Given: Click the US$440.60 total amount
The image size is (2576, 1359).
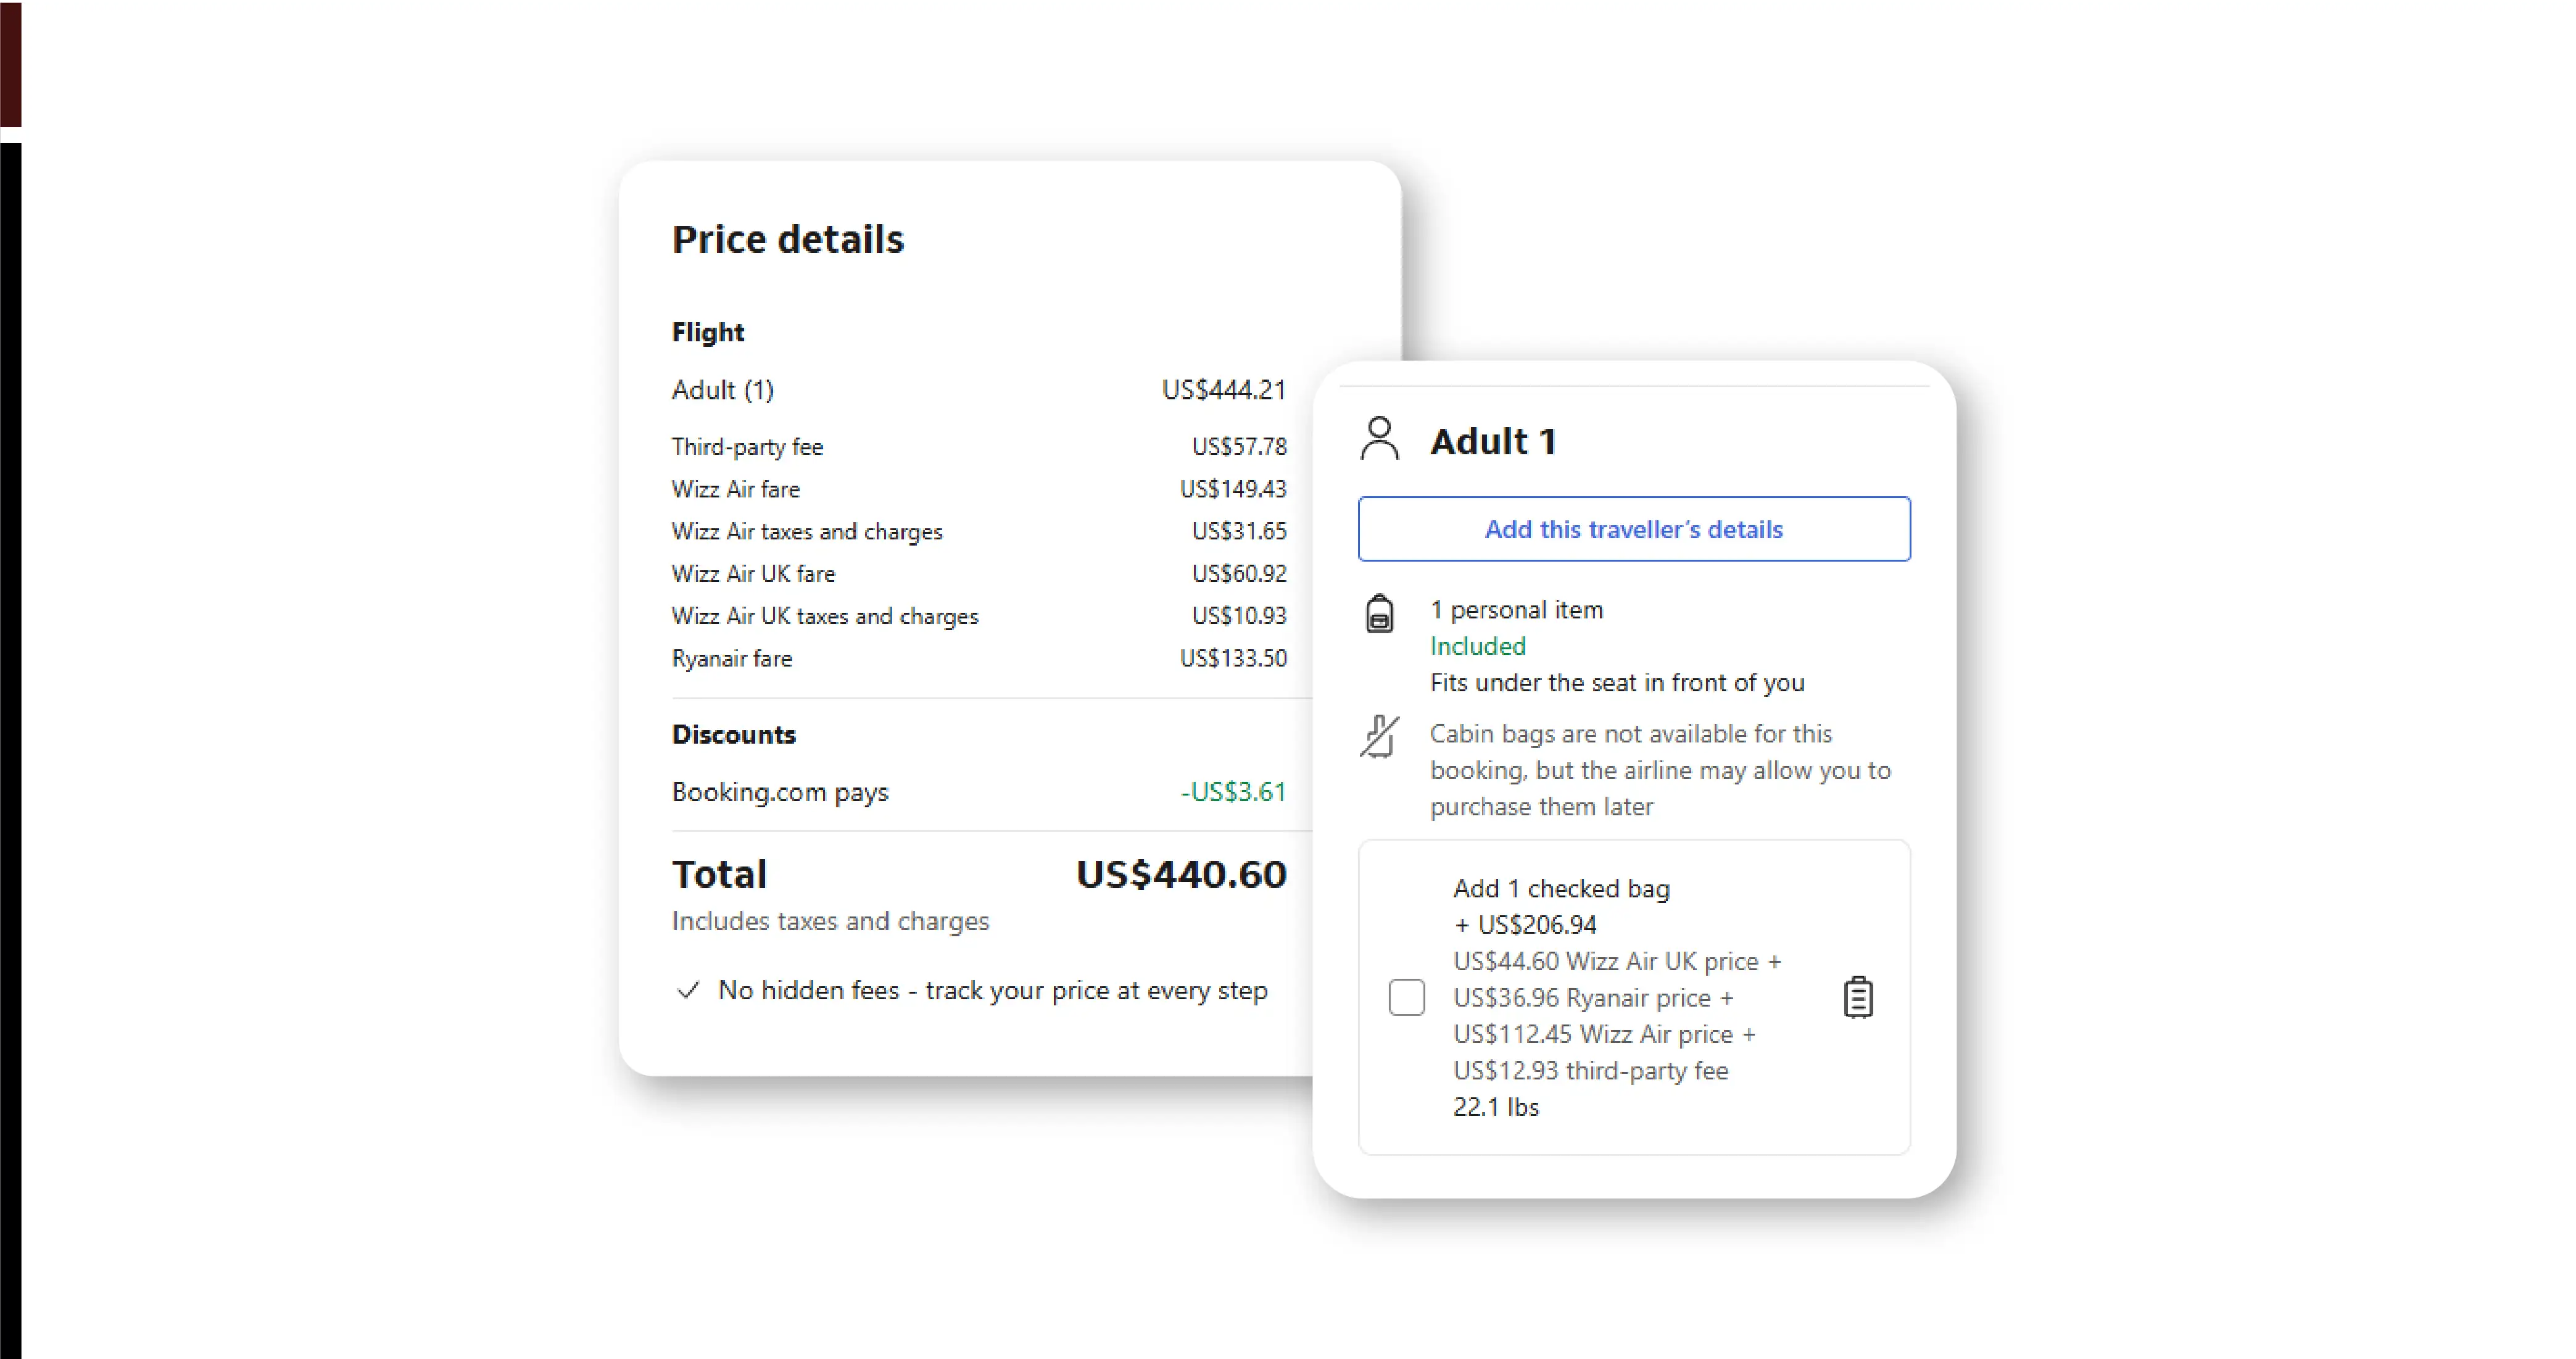Looking at the screenshot, I should pos(1180,874).
